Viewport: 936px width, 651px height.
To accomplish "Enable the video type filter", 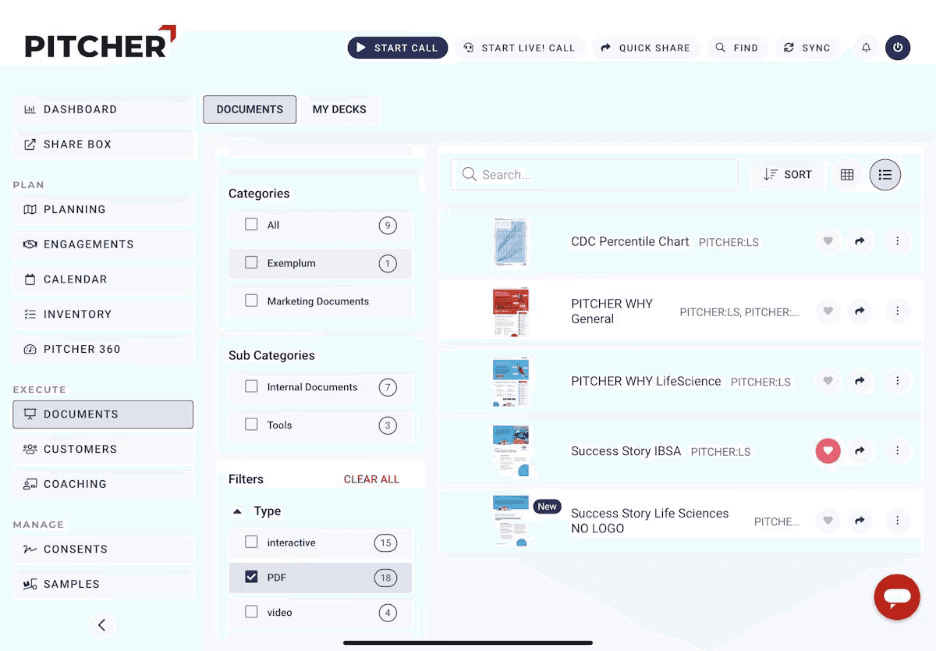I will click(251, 612).
